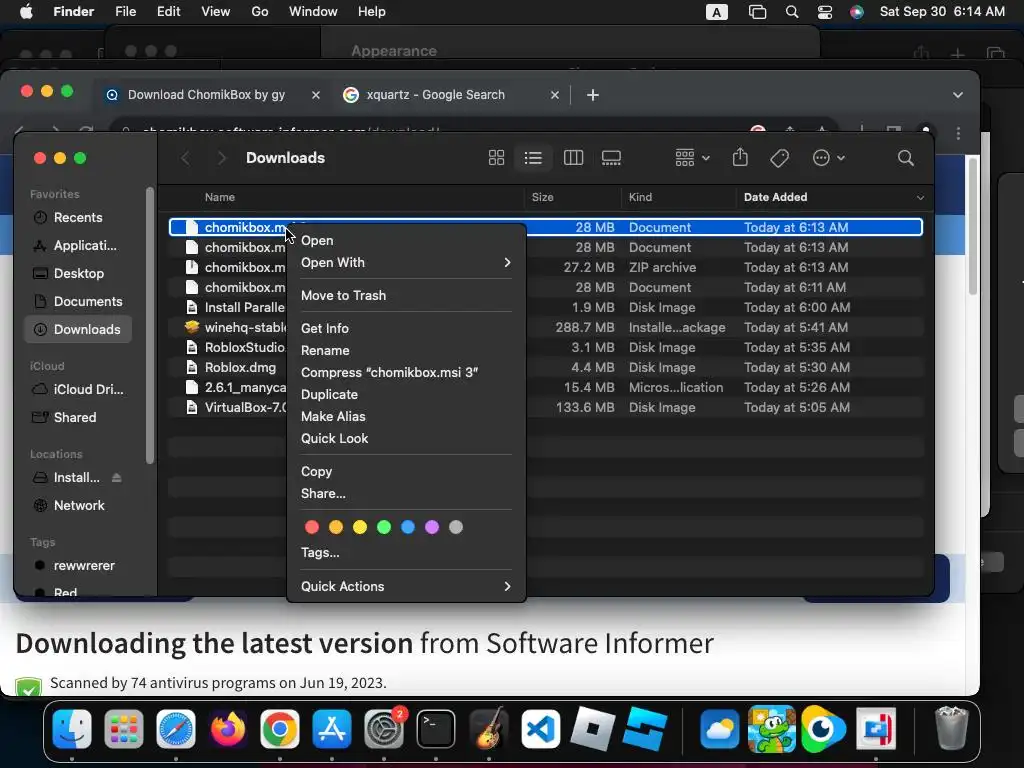Sort by the Date Added column
Image resolution: width=1024 pixels, height=768 pixels.
[x=834, y=197]
